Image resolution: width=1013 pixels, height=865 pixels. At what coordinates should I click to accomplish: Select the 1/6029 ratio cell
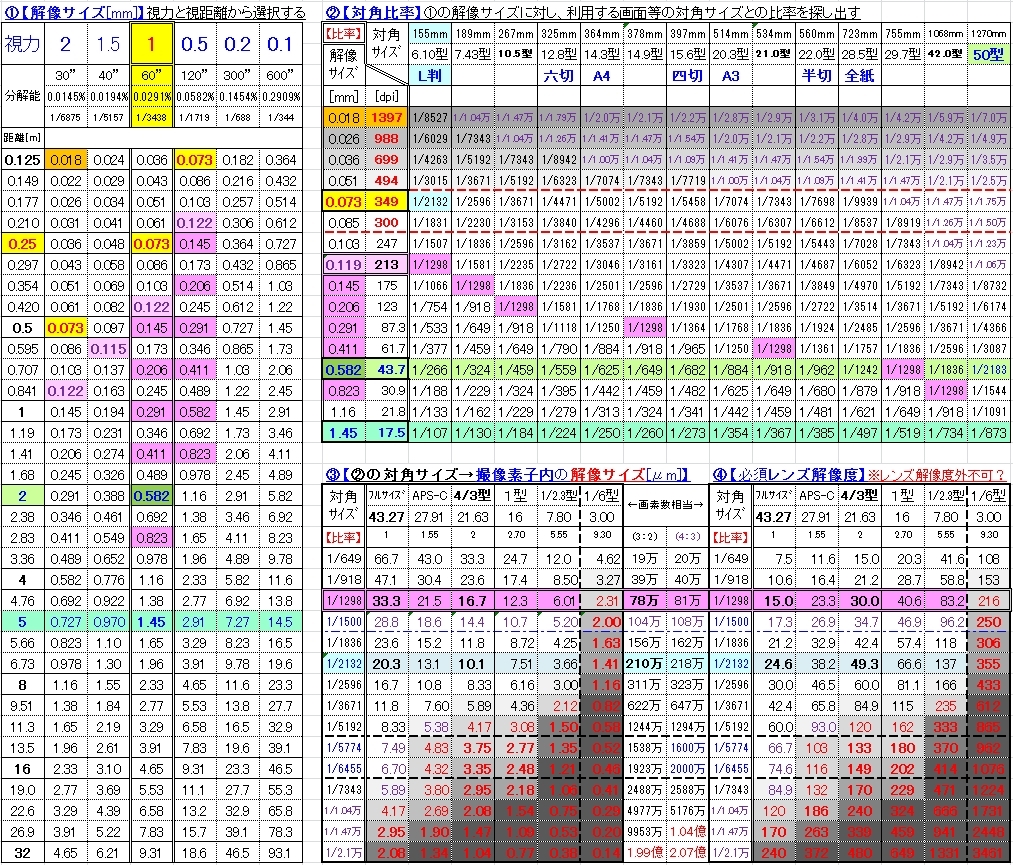[430, 138]
